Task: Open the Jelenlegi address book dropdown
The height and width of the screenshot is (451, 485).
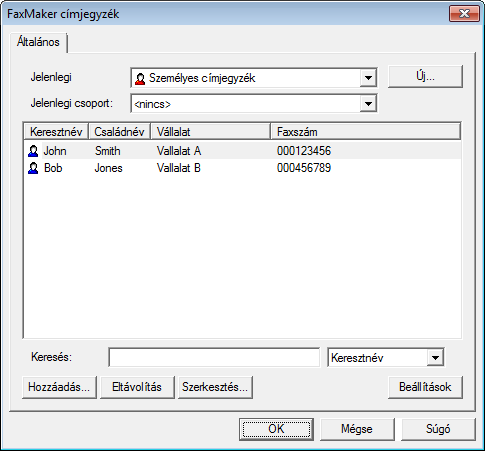Action: click(x=368, y=78)
